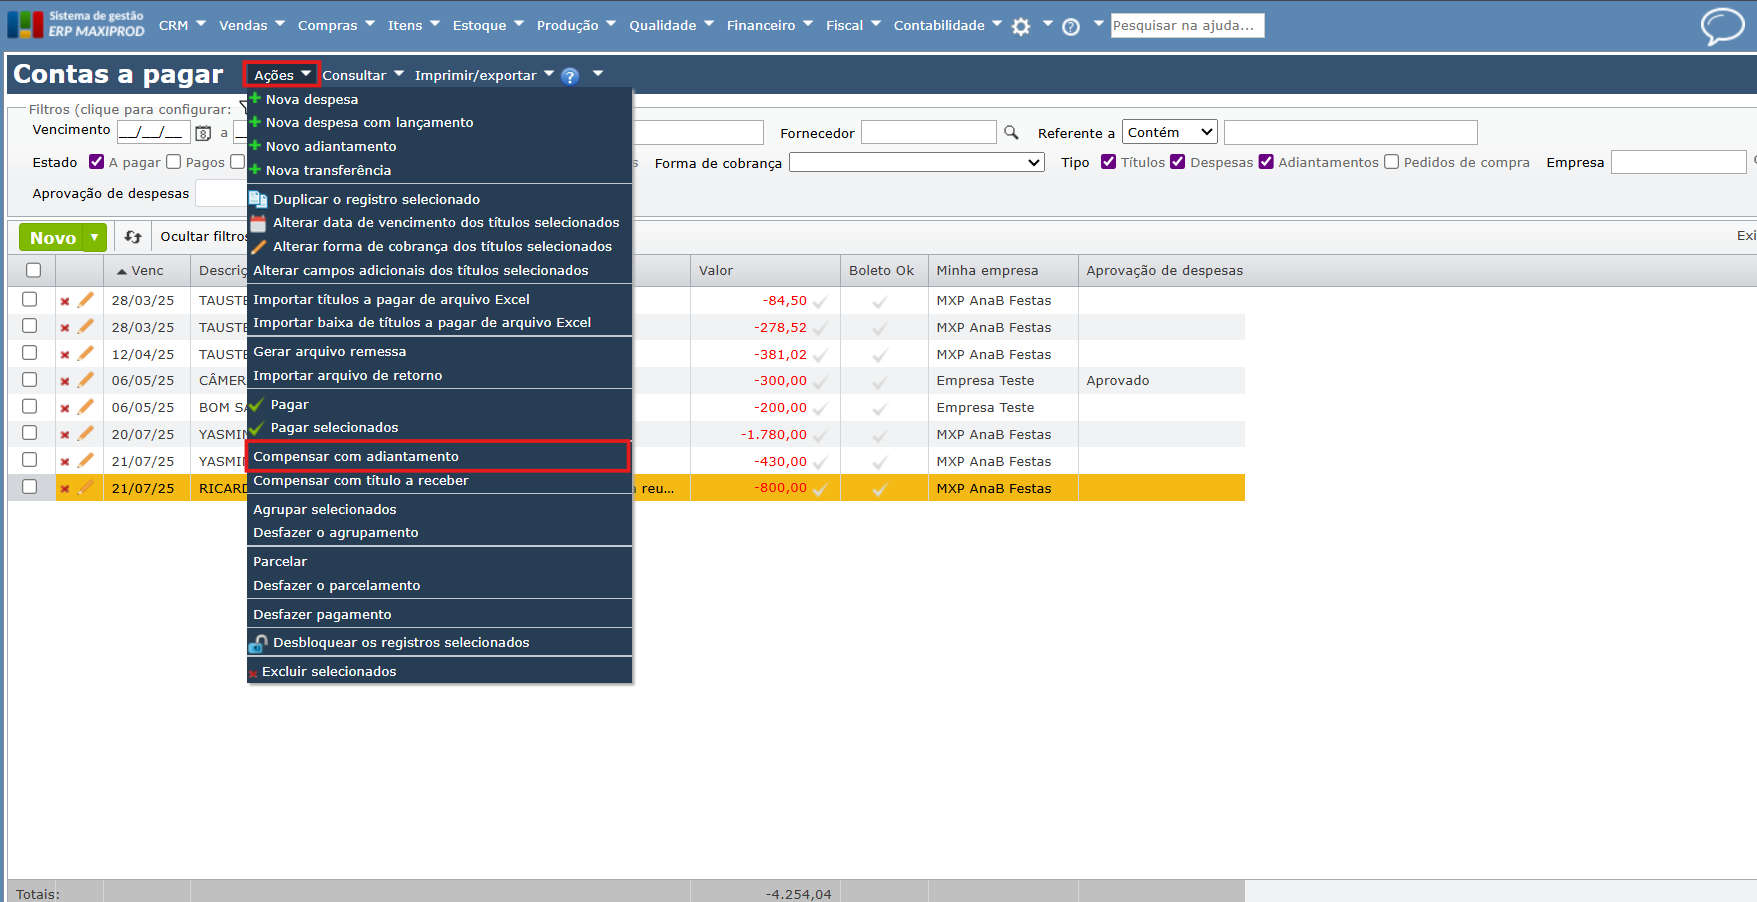Sort by the Minha empresa column header

(987, 271)
